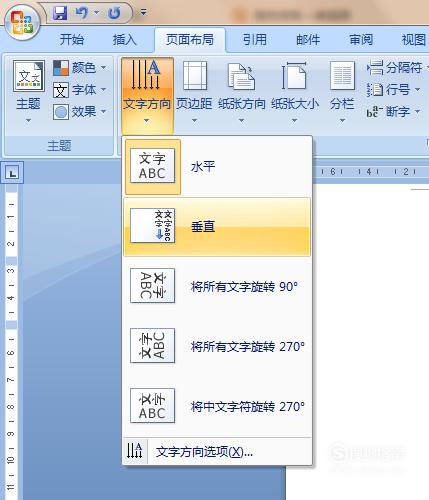Screen dimensions: 429x500
Task: Open the 邮件 tab
Action: click(x=308, y=40)
